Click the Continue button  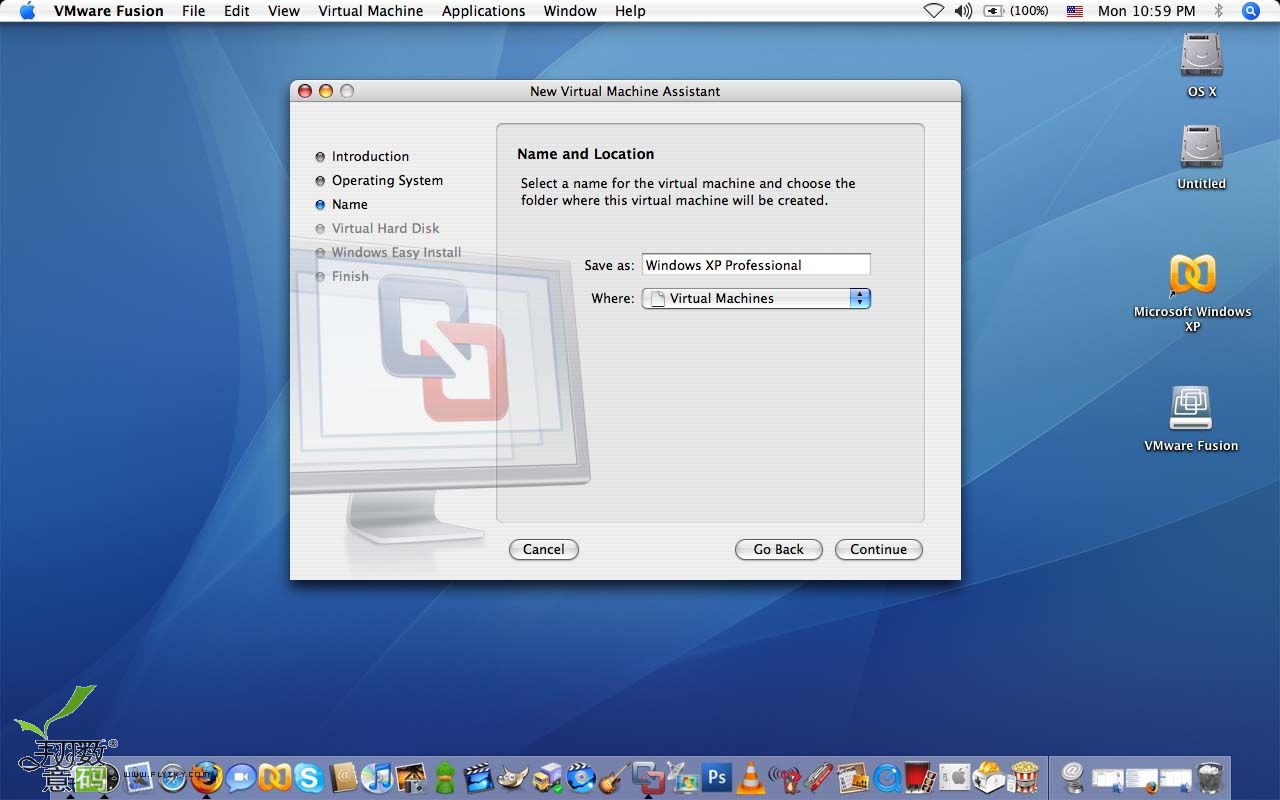click(878, 549)
